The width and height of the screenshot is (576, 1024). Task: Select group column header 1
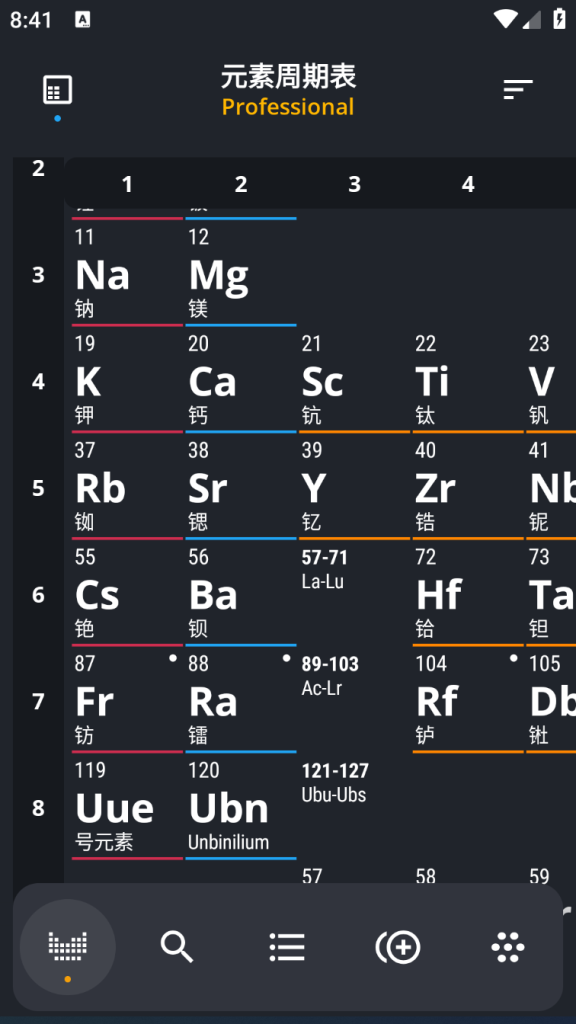click(127, 184)
